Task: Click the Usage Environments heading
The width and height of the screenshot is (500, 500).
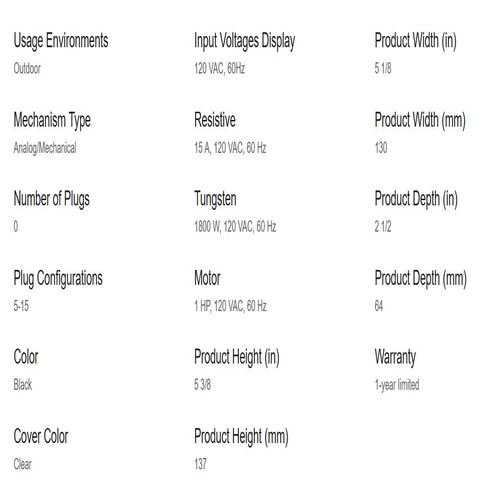Action: coord(61,41)
